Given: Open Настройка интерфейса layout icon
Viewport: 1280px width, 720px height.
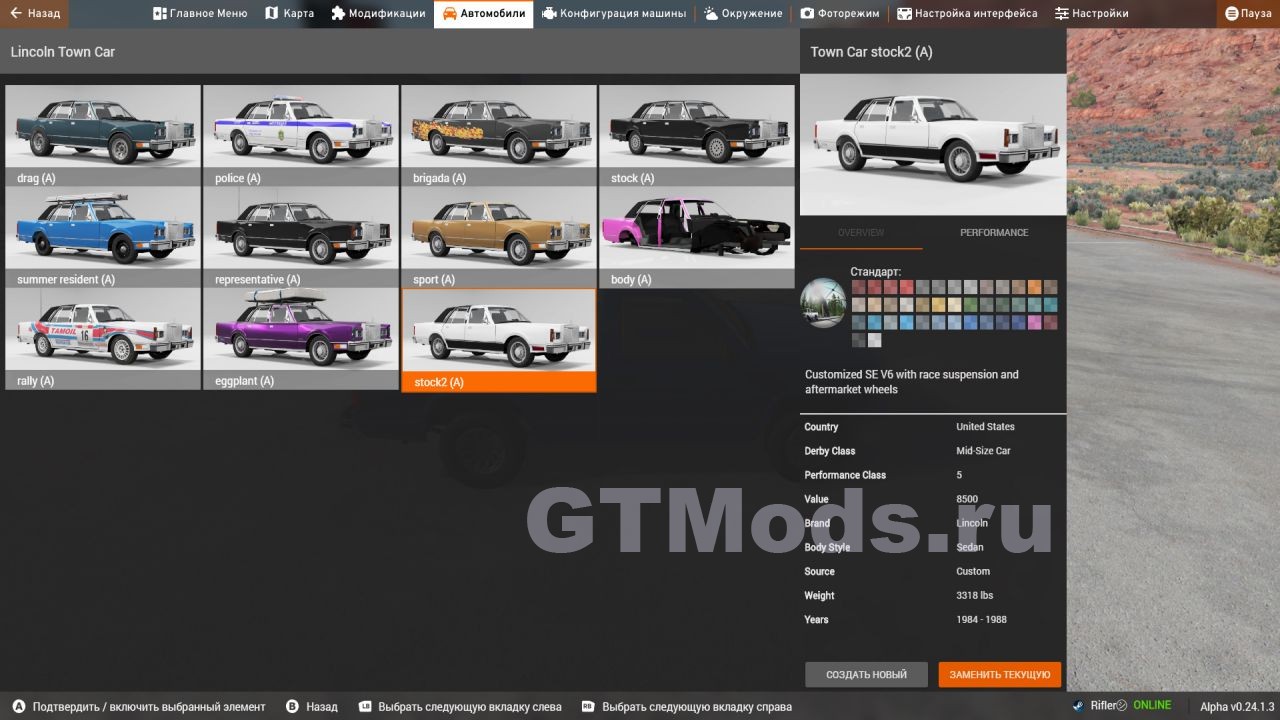Looking at the screenshot, I should pyautogui.click(x=904, y=13).
